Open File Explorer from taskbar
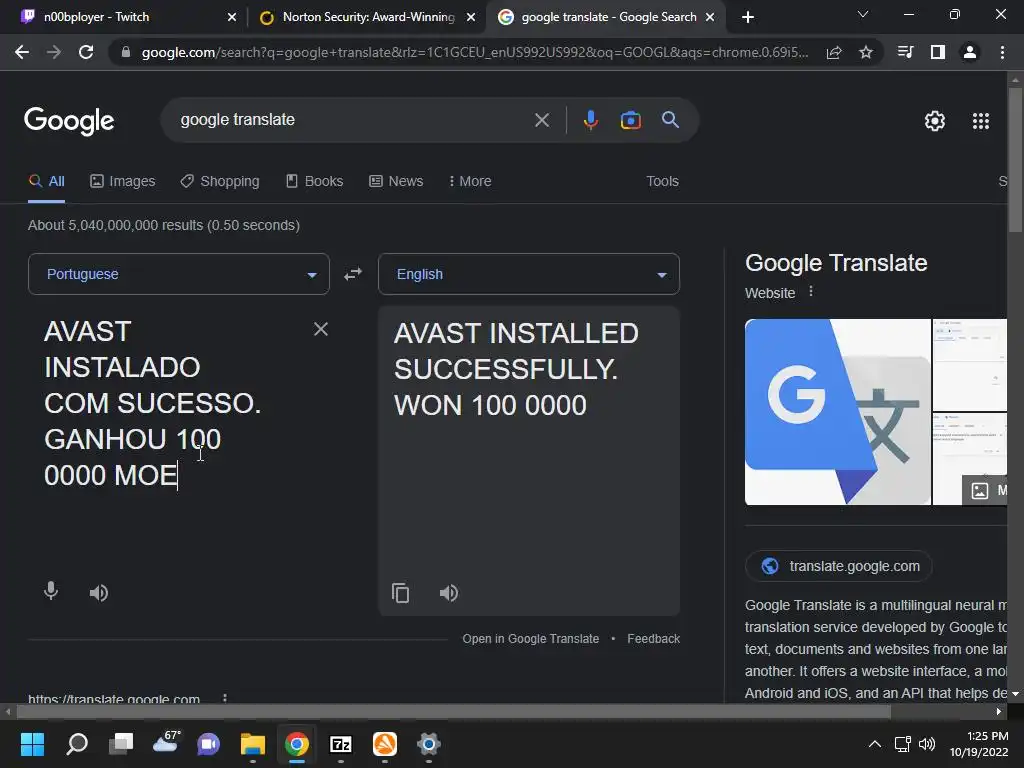 coord(253,744)
